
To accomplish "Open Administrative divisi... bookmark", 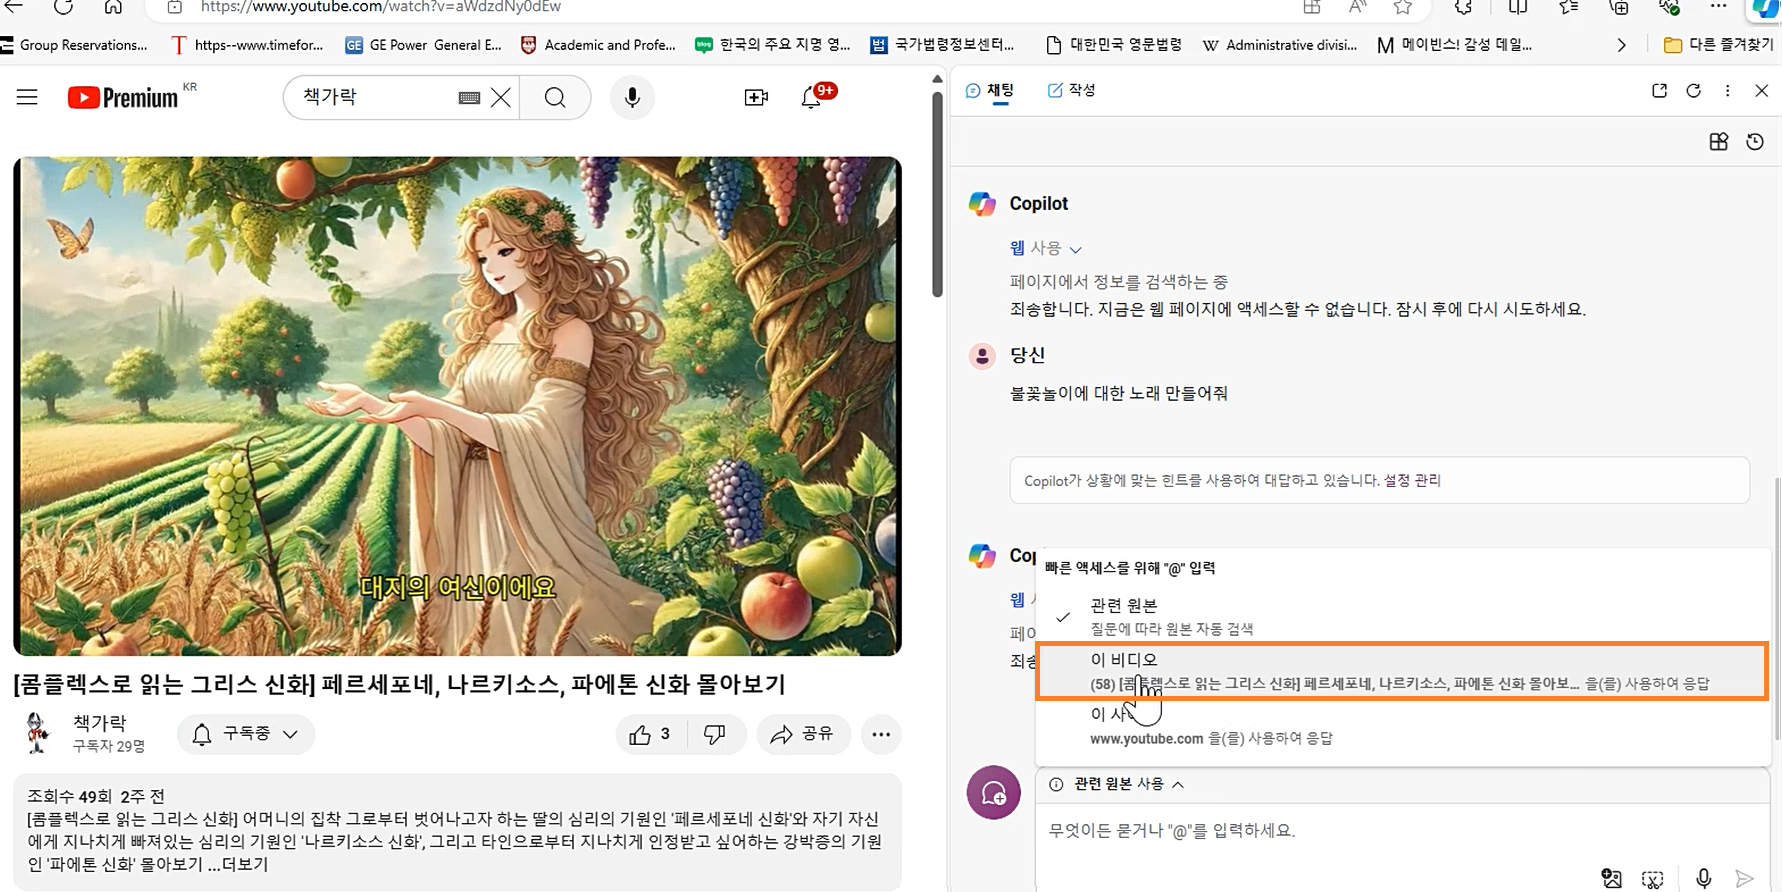I will tap(1279, 45).
